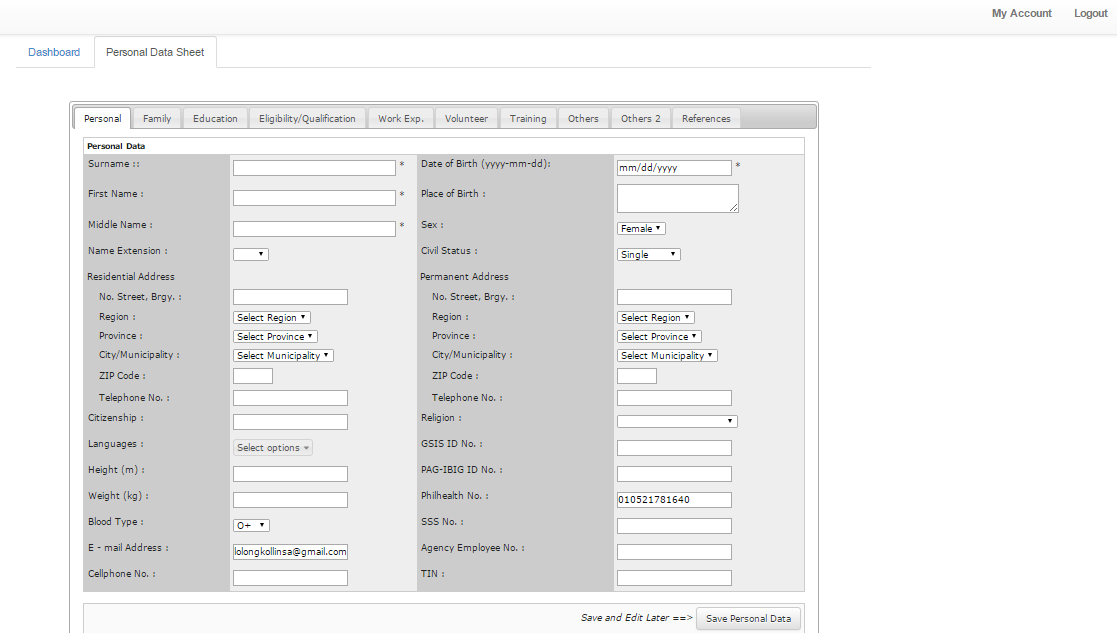Open the Education tab
The width and height of the screenshot is (1117, 633).
[215, 118]
